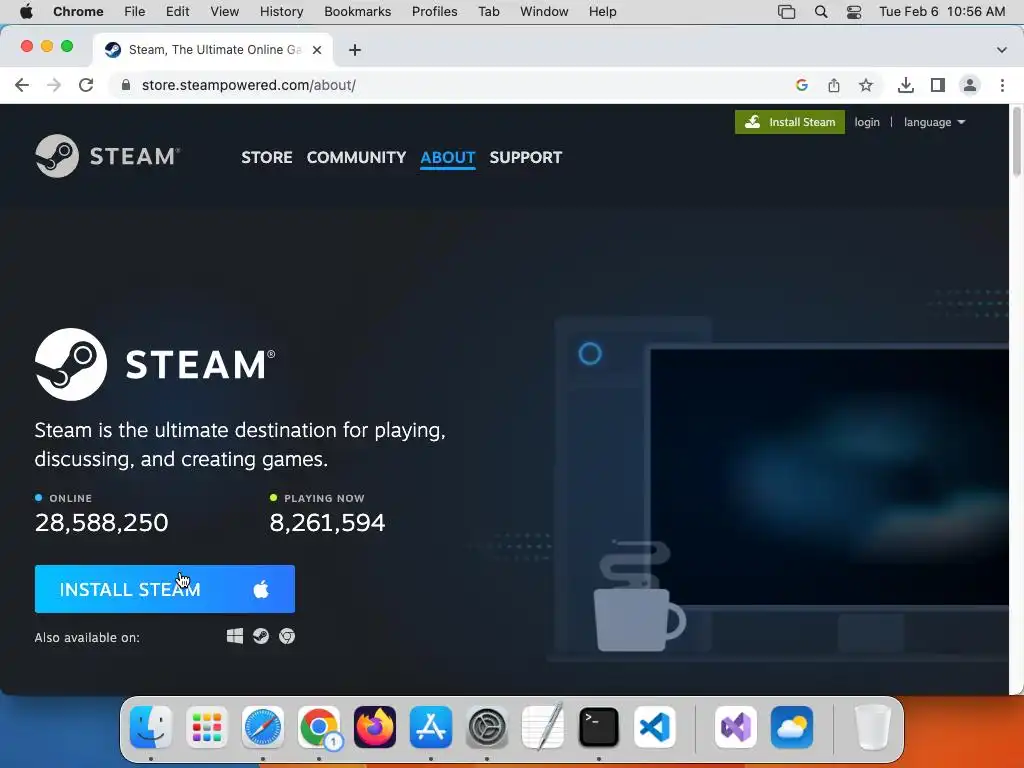
Task: Launch Visual Studio Code from the Dock
Action: pos(655,727)
